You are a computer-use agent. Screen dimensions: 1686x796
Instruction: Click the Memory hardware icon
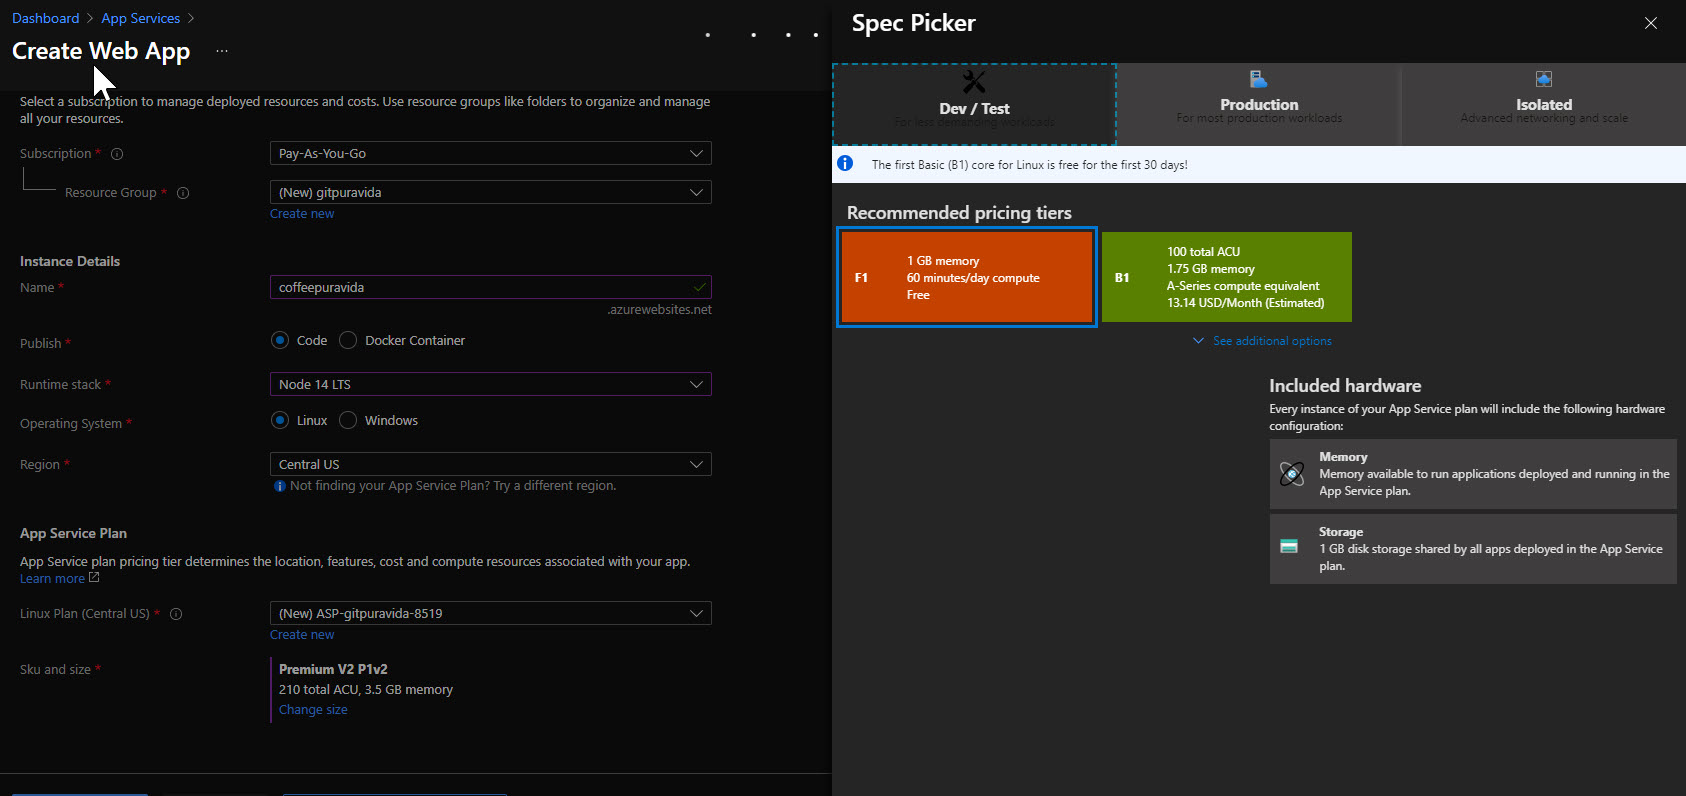pos(1292,474)
